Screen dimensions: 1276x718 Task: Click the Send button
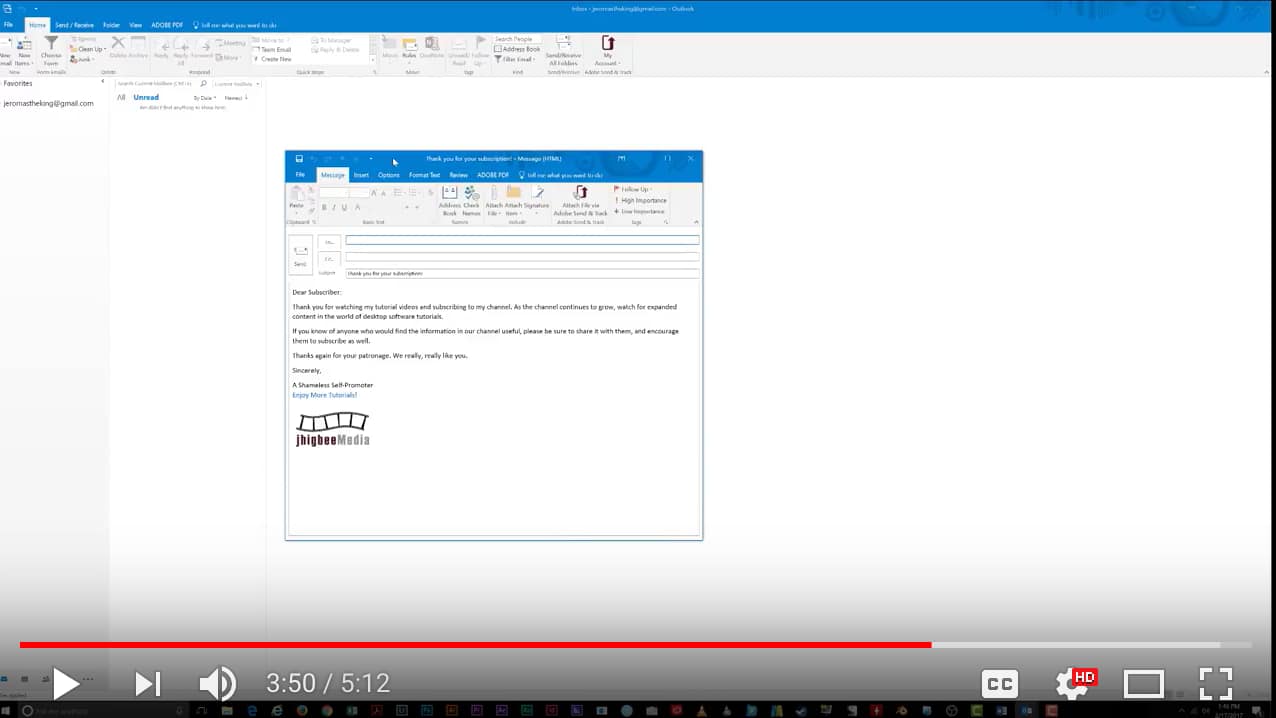tap(300, 257)
